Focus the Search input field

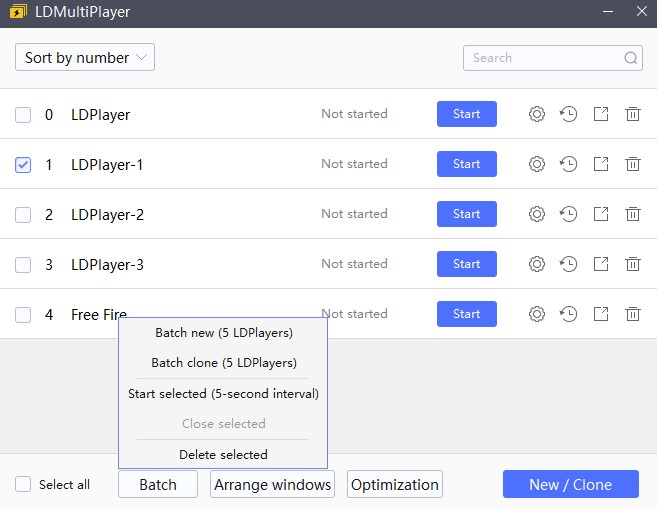[x=553, y=58]
